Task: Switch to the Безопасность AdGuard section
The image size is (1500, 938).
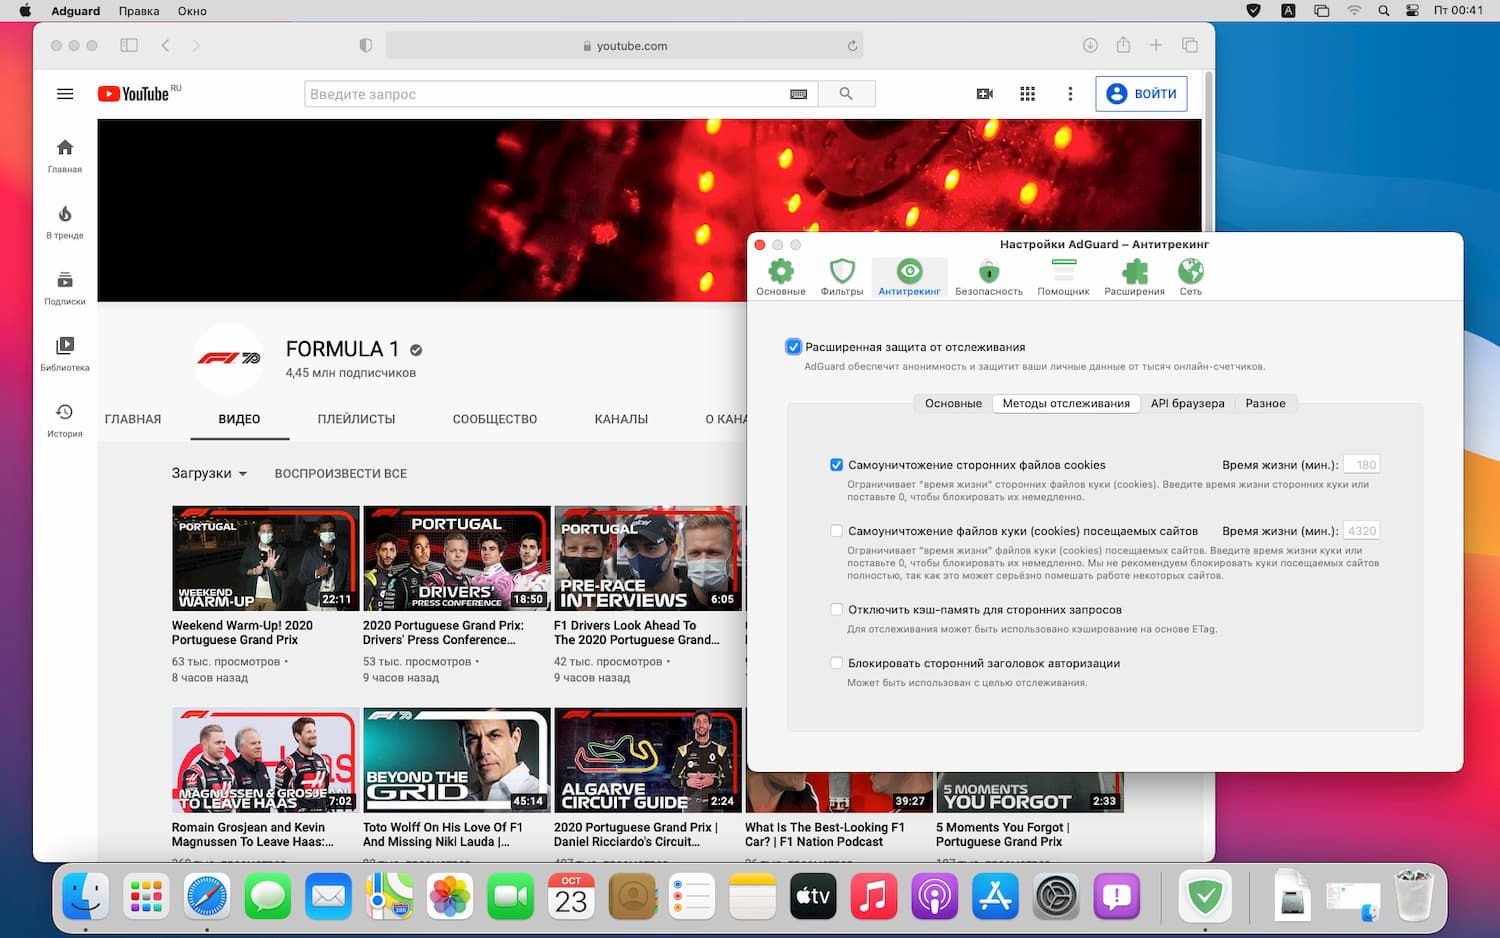Action: (x=988, y=276)
